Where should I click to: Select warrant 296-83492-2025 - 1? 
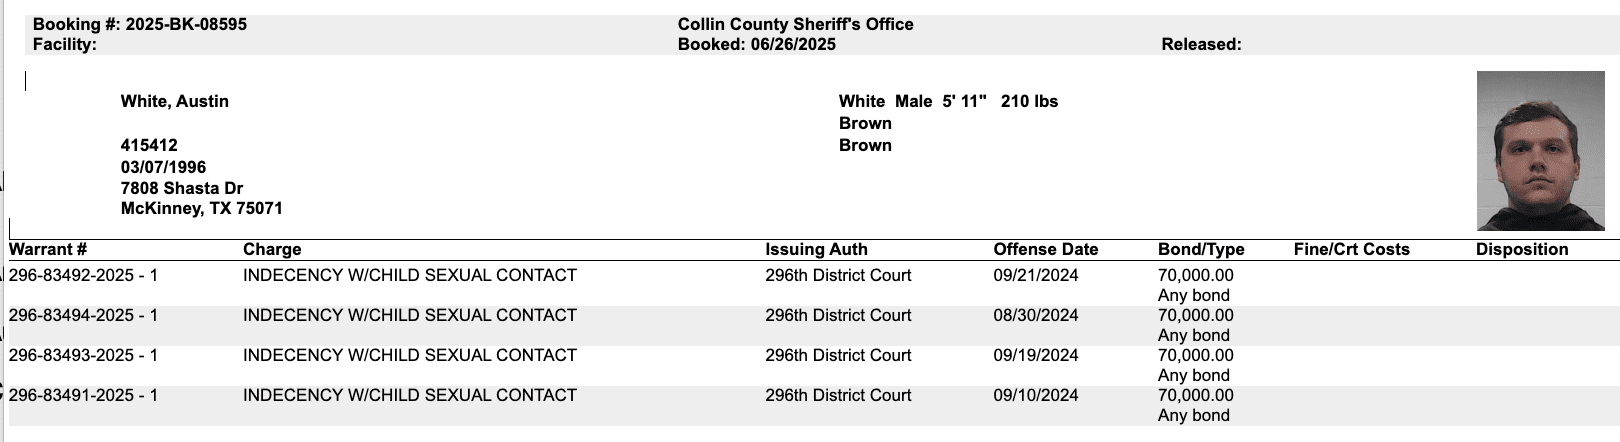(x=83, y=275)
